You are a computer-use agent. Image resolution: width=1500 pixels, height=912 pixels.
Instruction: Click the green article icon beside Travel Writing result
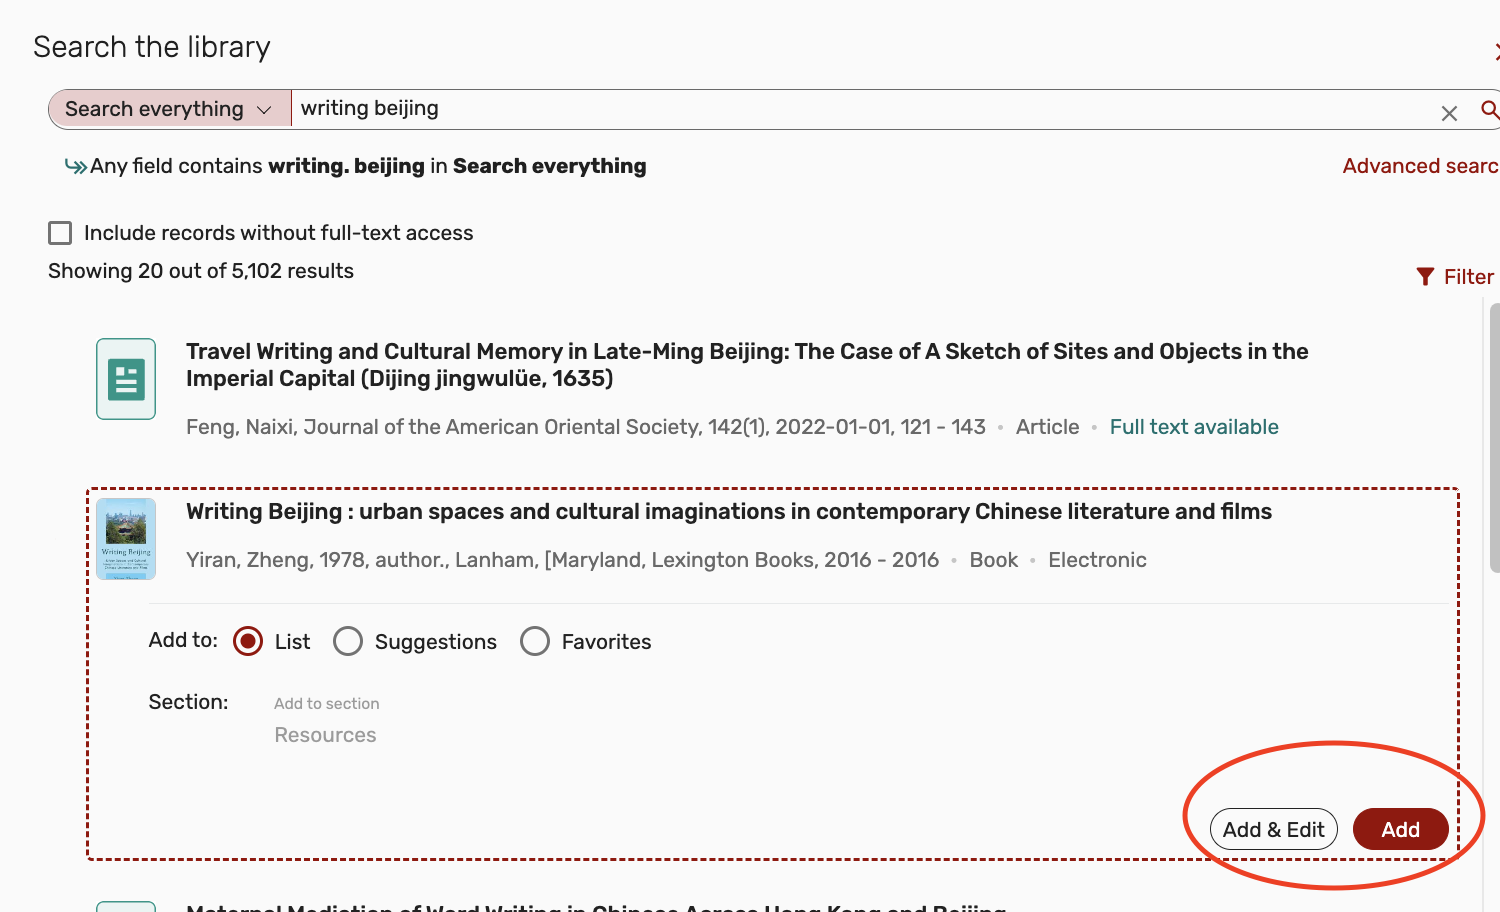125,378
